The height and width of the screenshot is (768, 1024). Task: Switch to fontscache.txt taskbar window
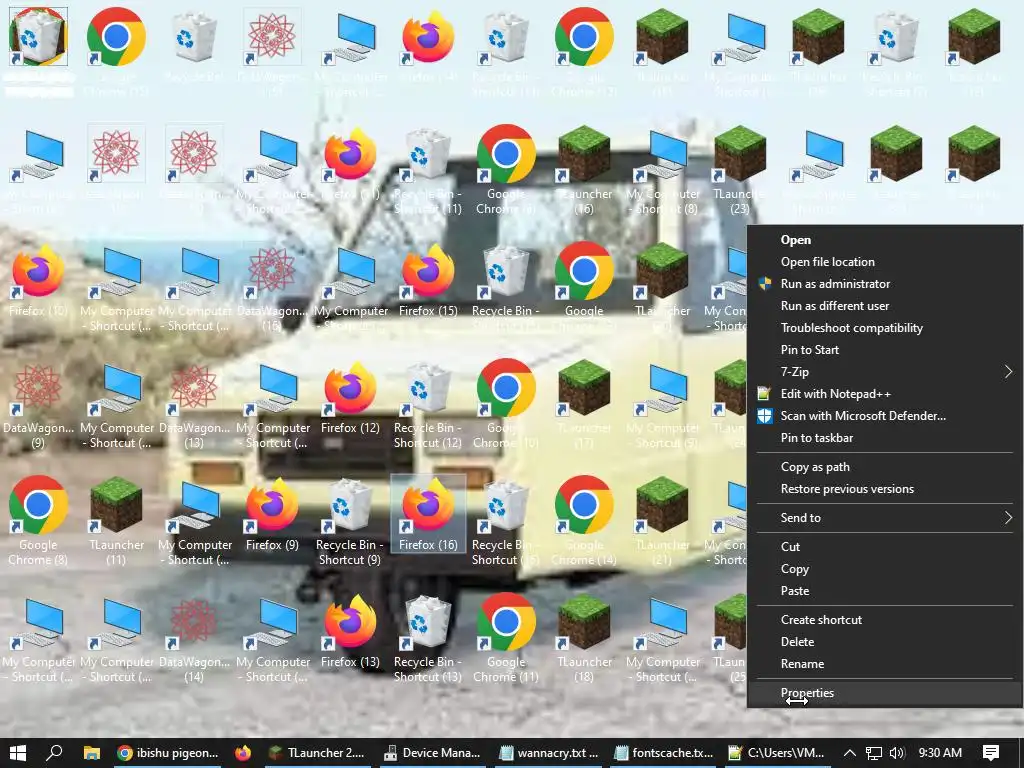point(664,753)
